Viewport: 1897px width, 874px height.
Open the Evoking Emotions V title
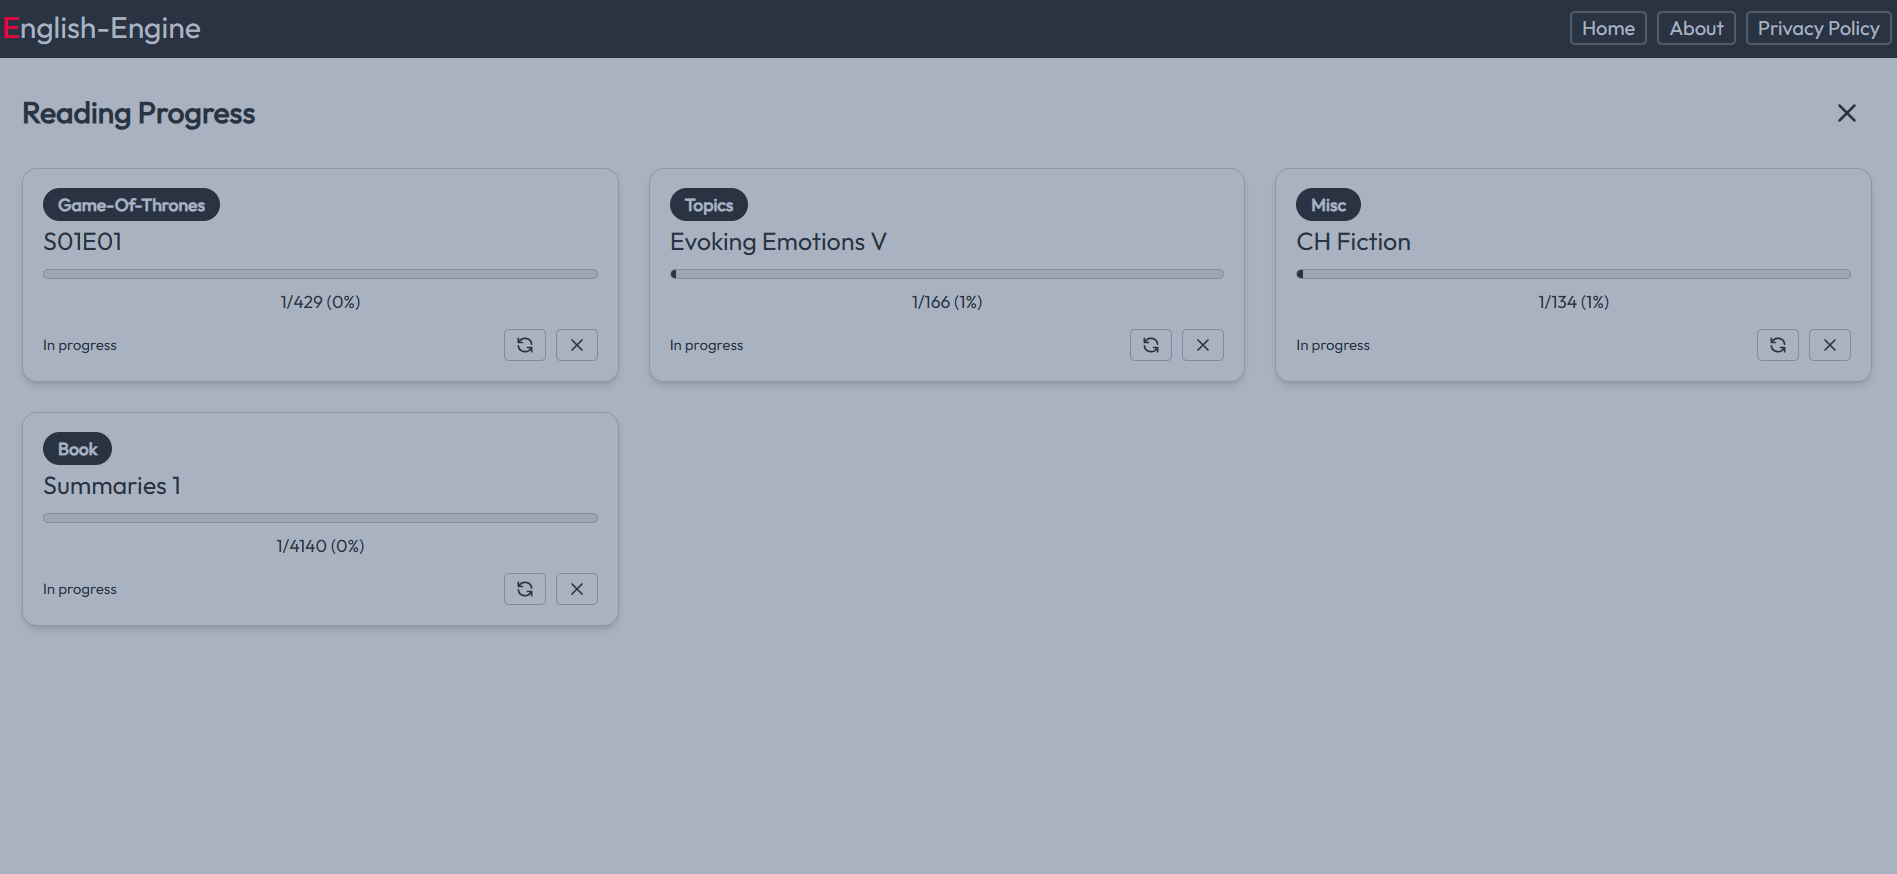pos(778,242)
